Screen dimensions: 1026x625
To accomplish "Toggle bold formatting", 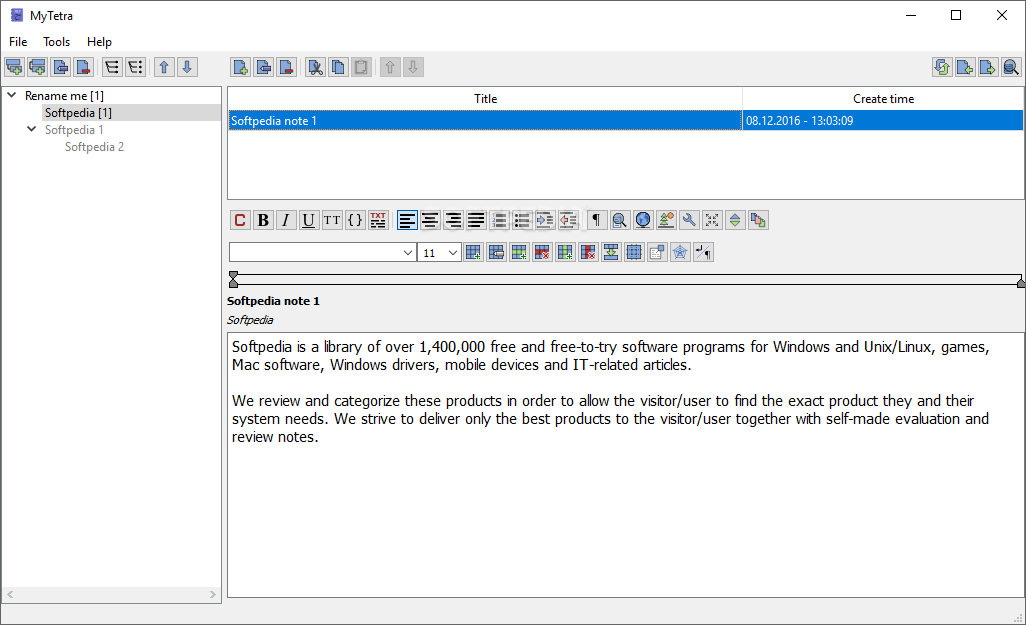I will 263,221.
